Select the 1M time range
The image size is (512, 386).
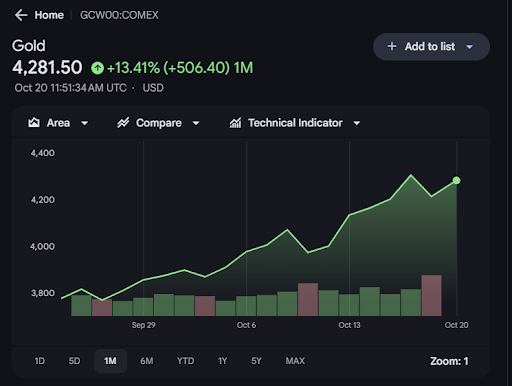click(x=110, y=361)
